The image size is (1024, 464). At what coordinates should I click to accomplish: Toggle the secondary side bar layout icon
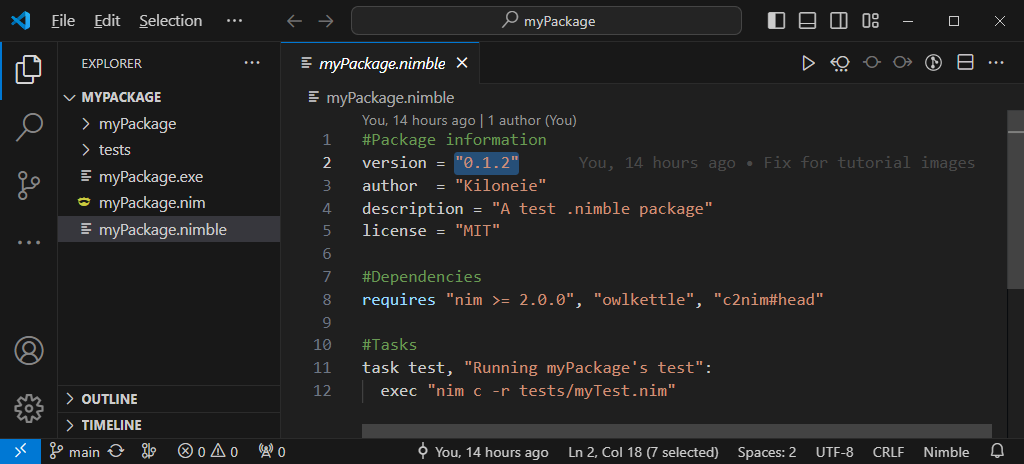point(839,21)
